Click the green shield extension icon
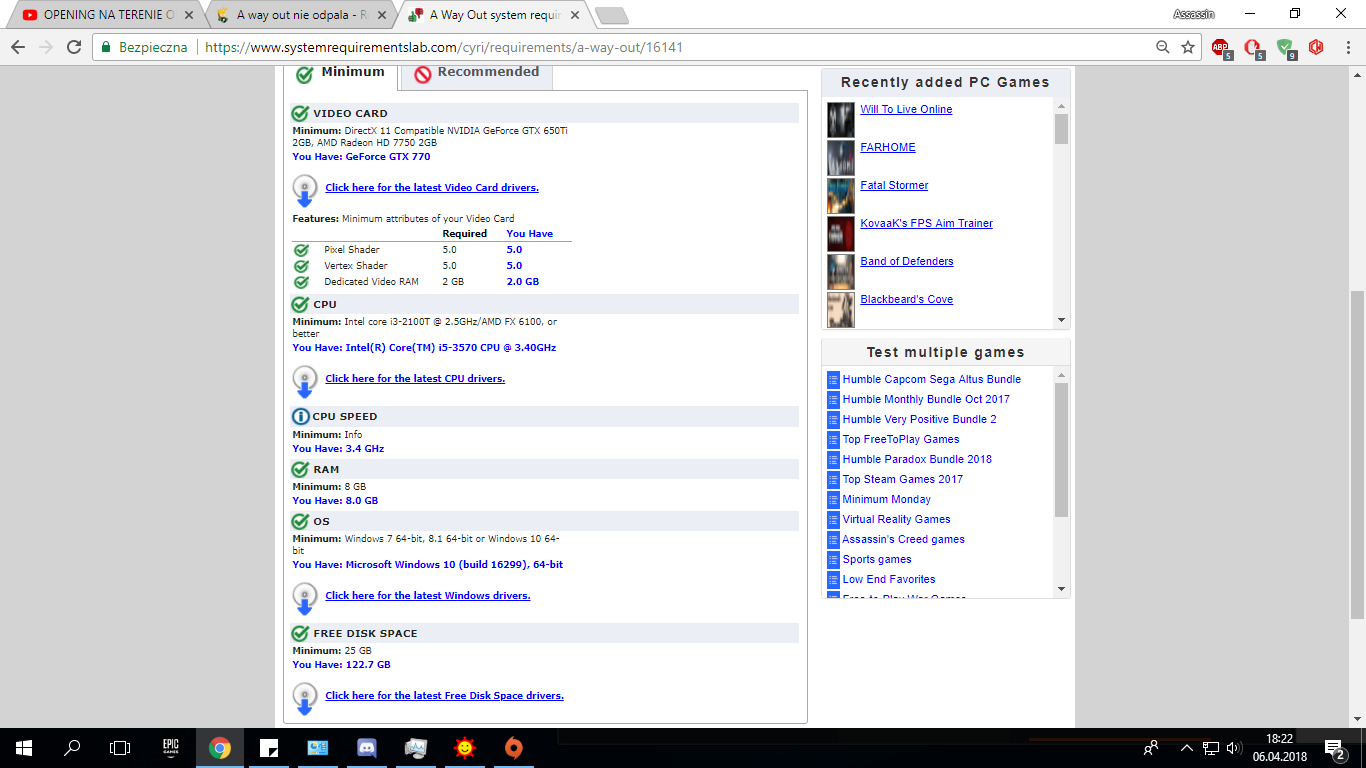This screenshot has width=1366, height=768. click(x=1285, y=47)
